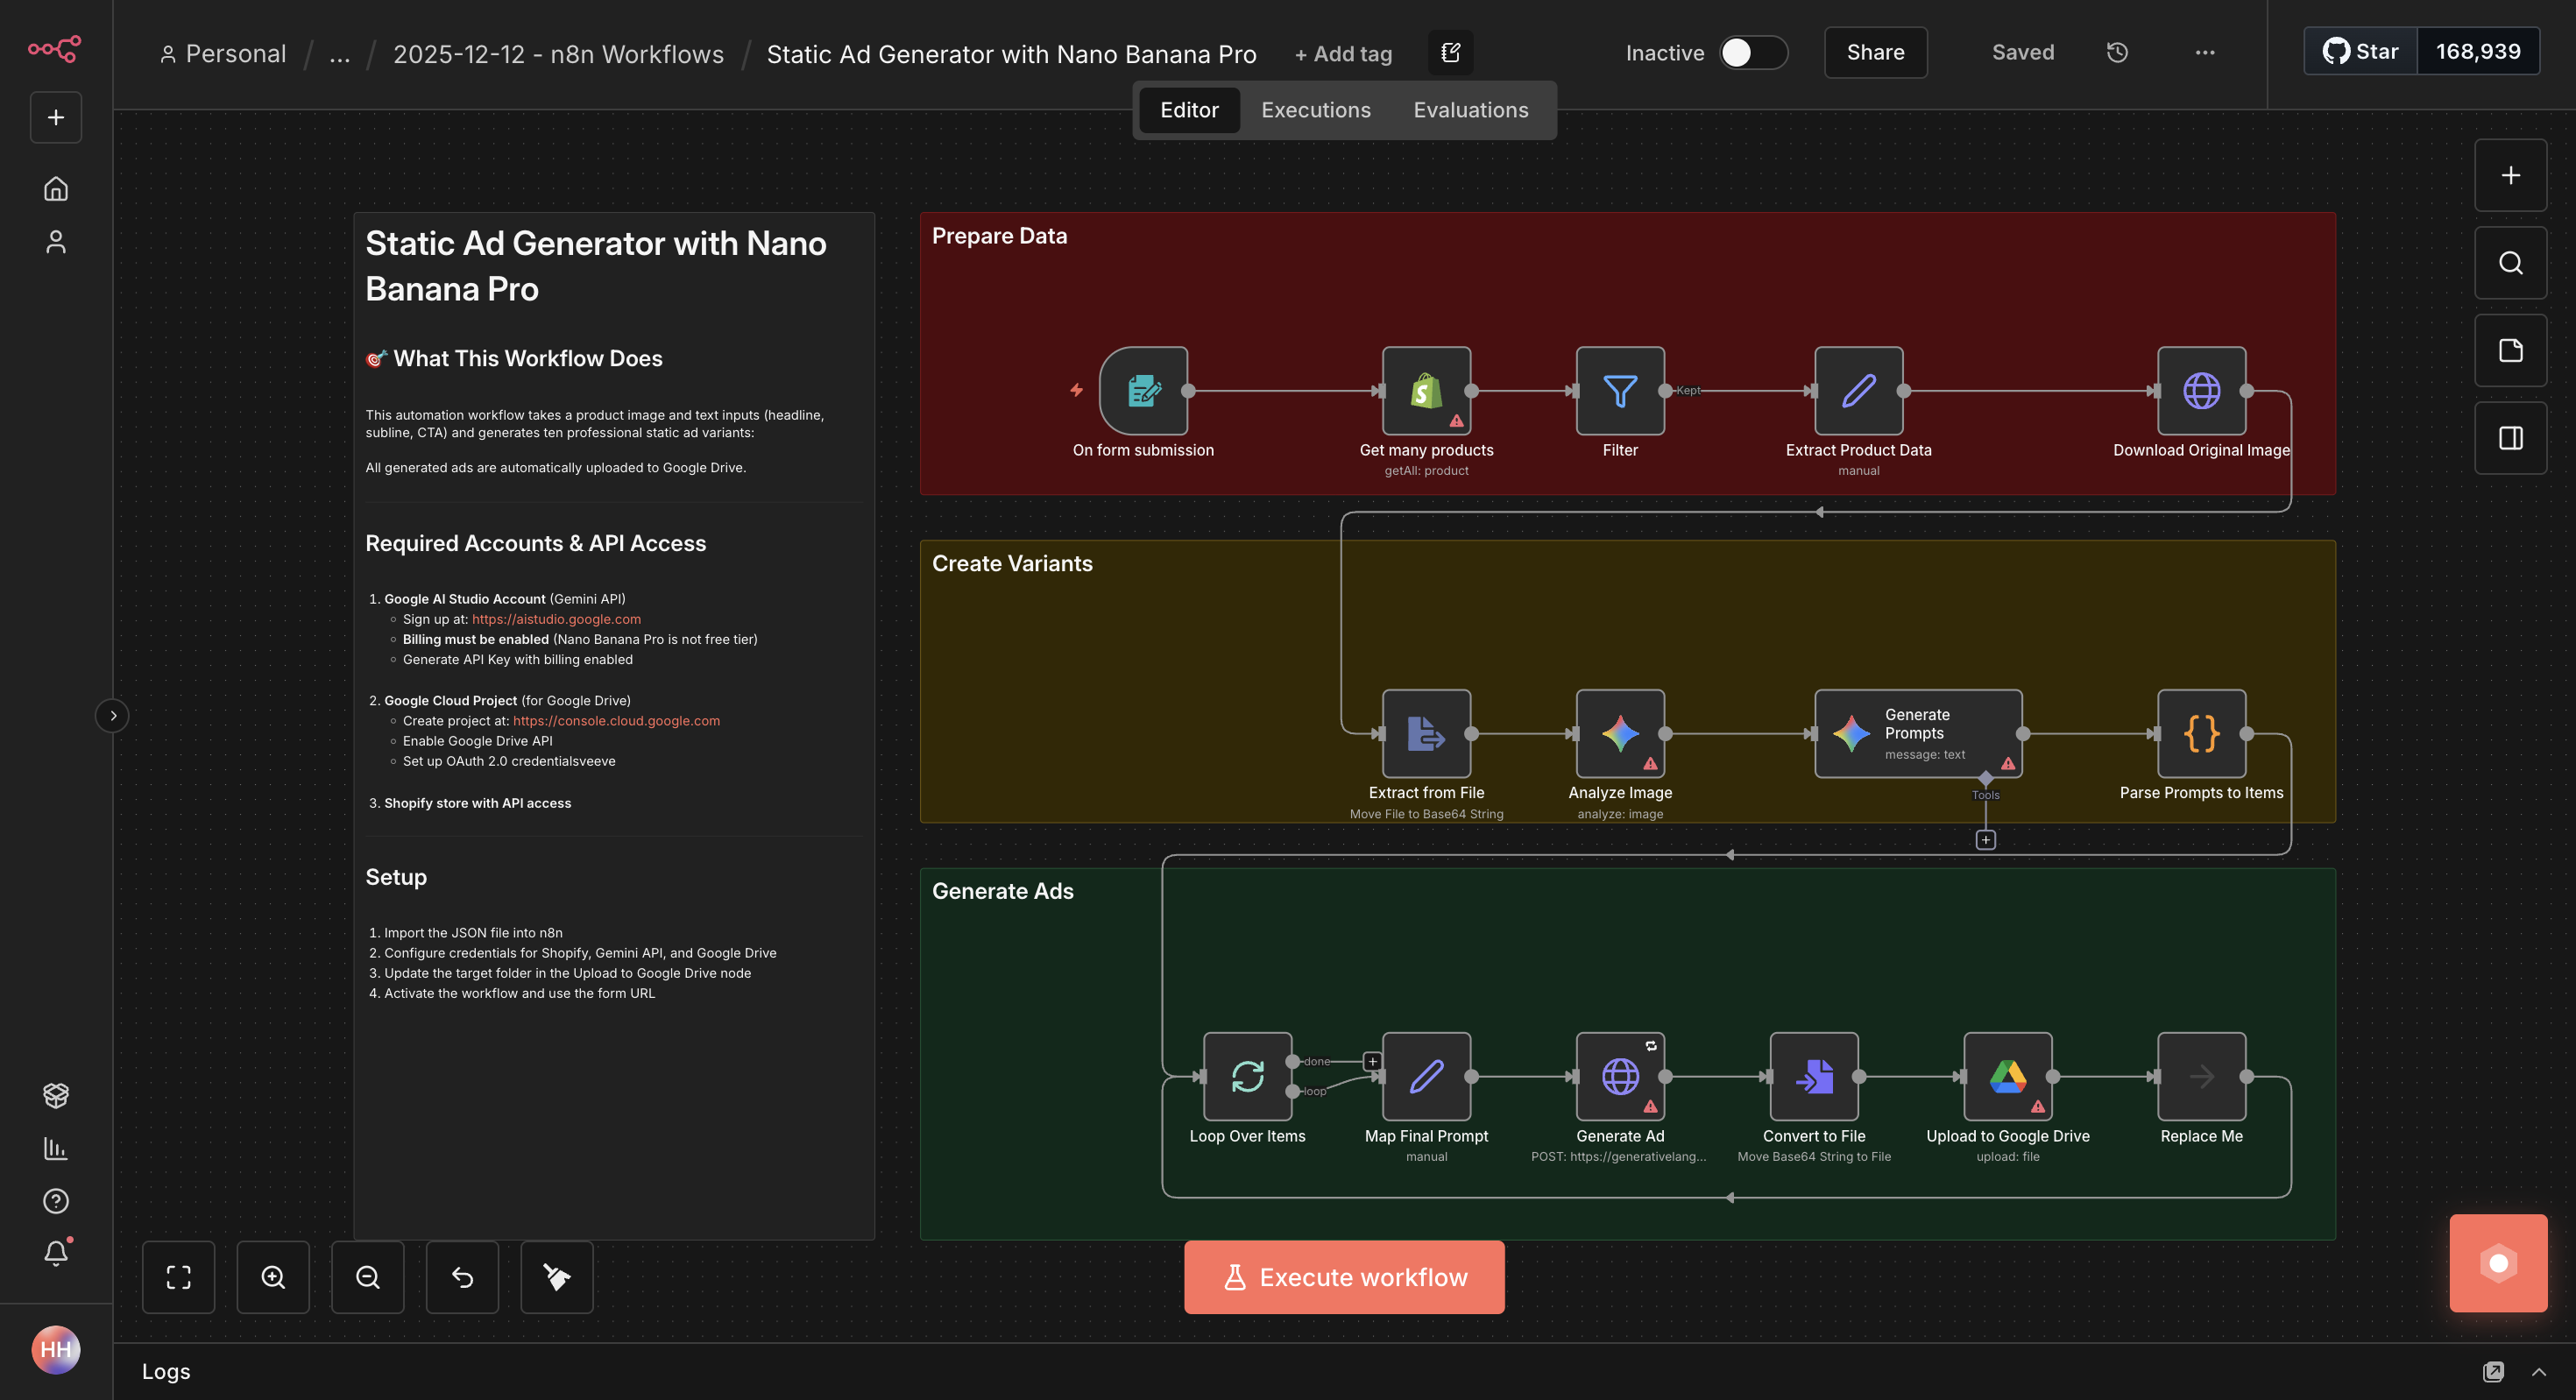Open workflow history icon
This screenshot has height=1400, width=2576.
(2117, 52)
